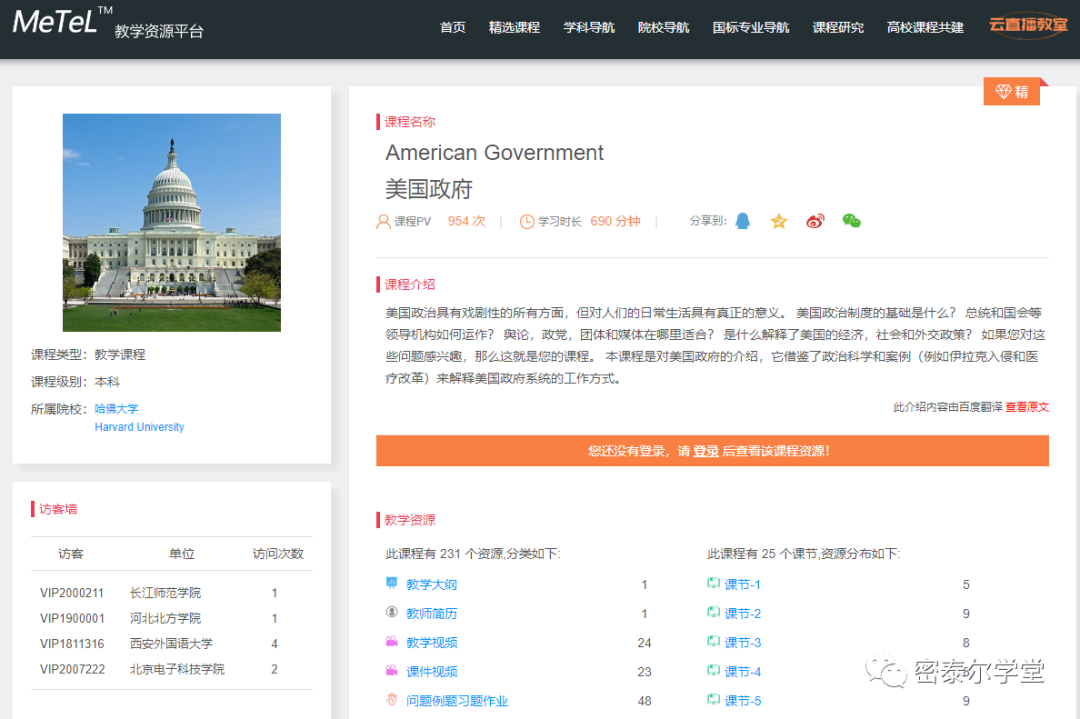Open 课程研究 menu item
Image resolution: width=1080 pixels, height=719 pixels.
[838, 28]
